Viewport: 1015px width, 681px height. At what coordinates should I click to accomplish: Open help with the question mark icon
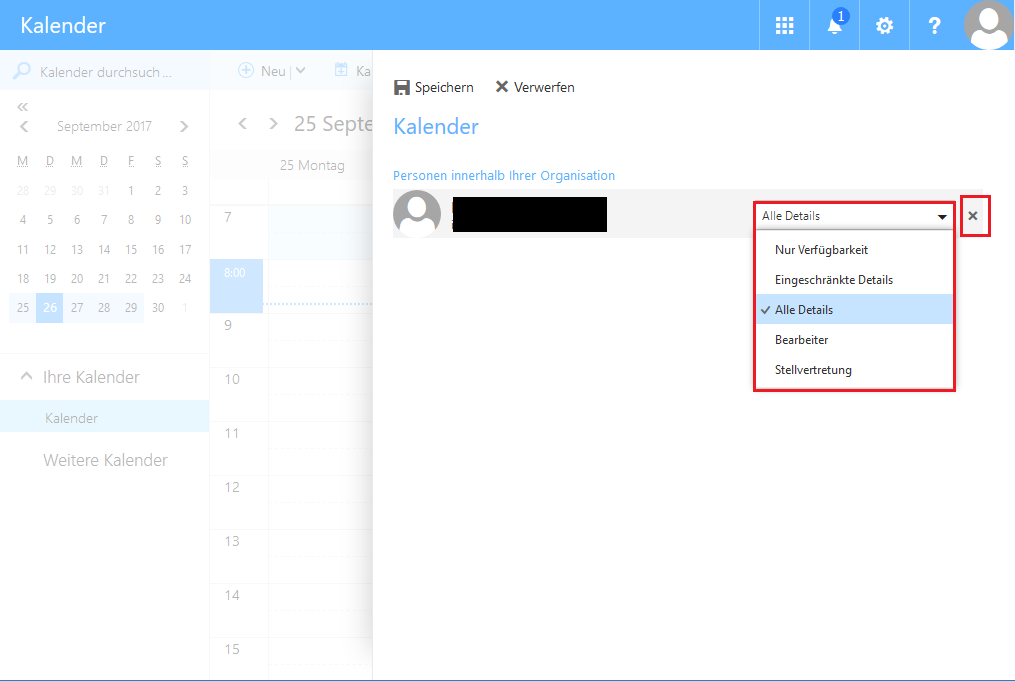click(x=934, y=25)
